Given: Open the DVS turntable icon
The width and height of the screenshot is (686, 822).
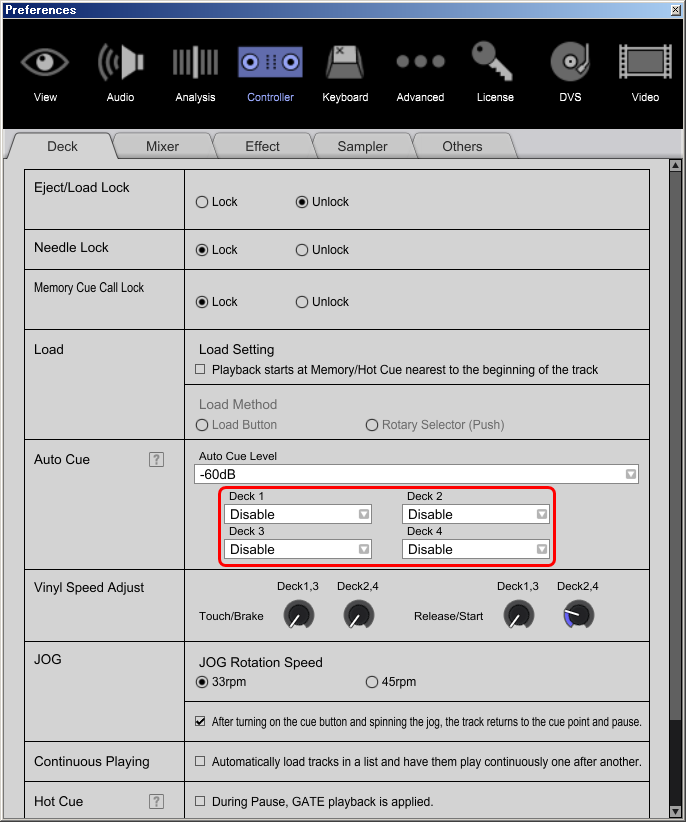Looking at the screenshot, I should click(x=570, y=62).
